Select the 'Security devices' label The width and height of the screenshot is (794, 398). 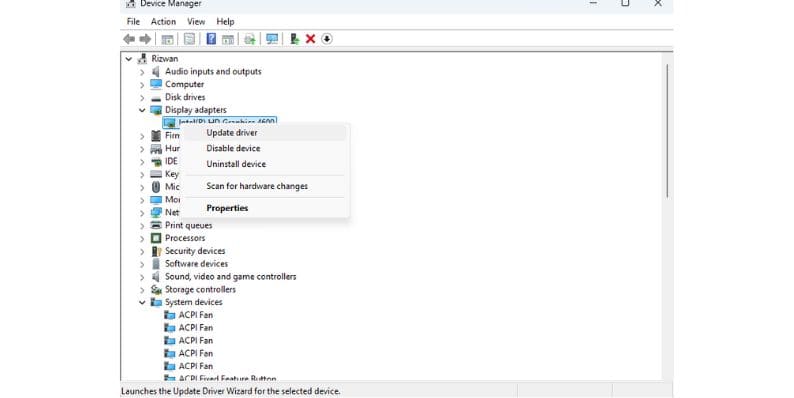point(195,251)
